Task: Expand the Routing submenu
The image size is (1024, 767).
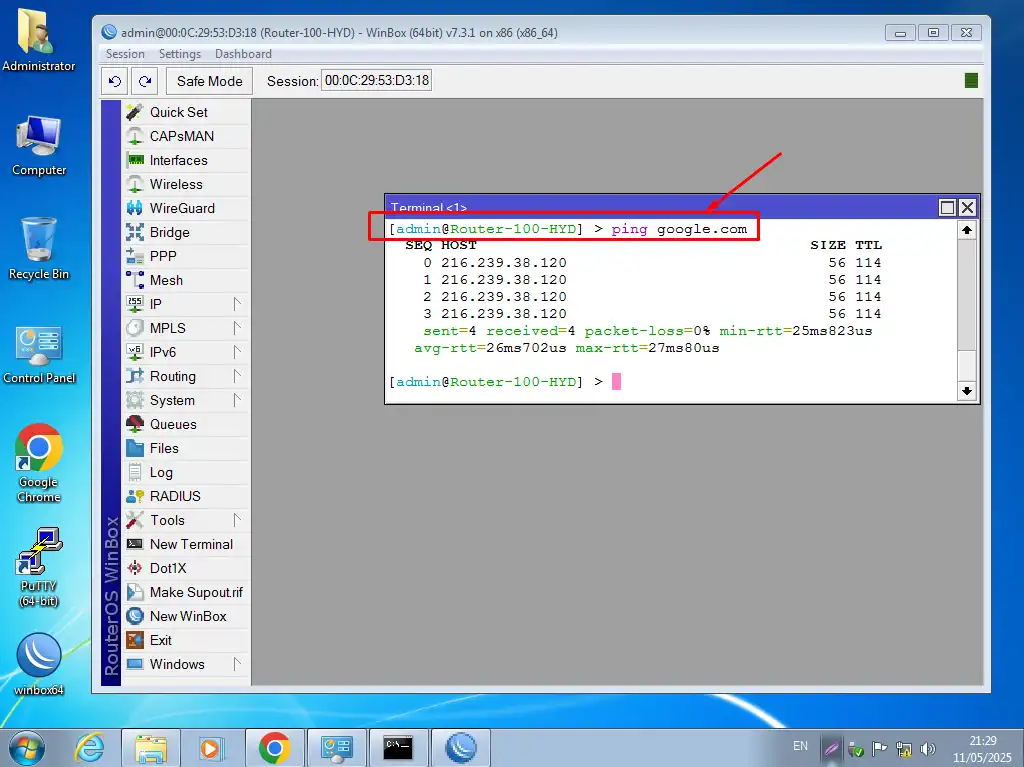Action: 237,376
